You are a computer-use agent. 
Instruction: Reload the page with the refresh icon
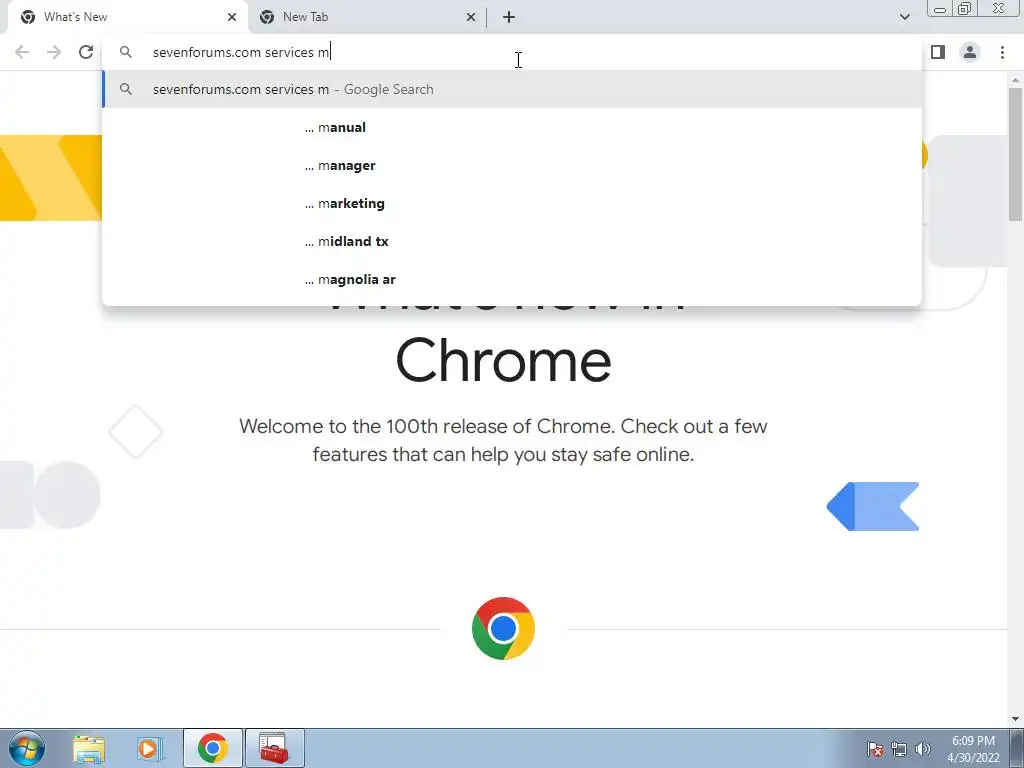tap(86, 52)
